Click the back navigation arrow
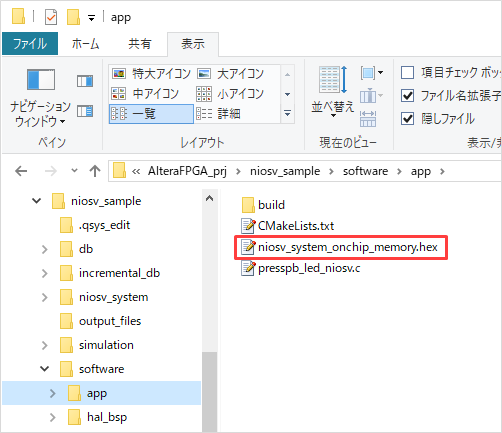 (21, 171)
